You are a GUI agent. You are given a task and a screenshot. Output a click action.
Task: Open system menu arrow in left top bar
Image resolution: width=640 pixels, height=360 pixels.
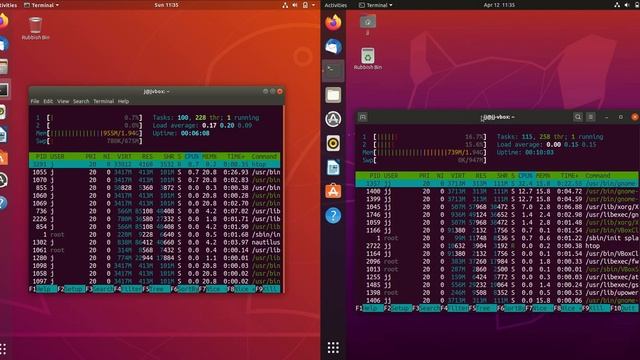[313, 5]
